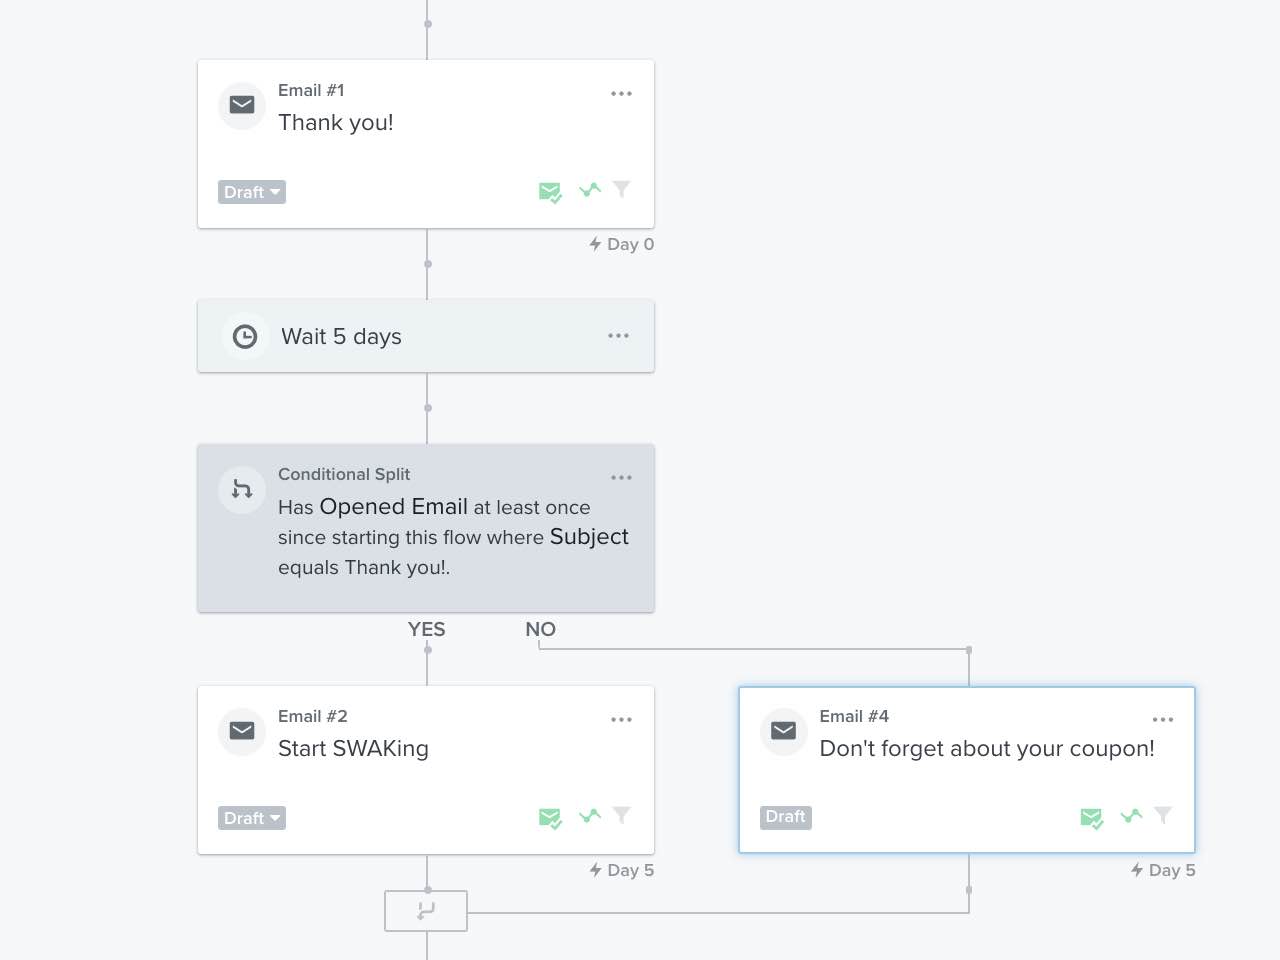The height and width of the screenshot is (960, 1280).
Task: Open the Draft status dropdown on Email #1
Action: pos(251,191)
